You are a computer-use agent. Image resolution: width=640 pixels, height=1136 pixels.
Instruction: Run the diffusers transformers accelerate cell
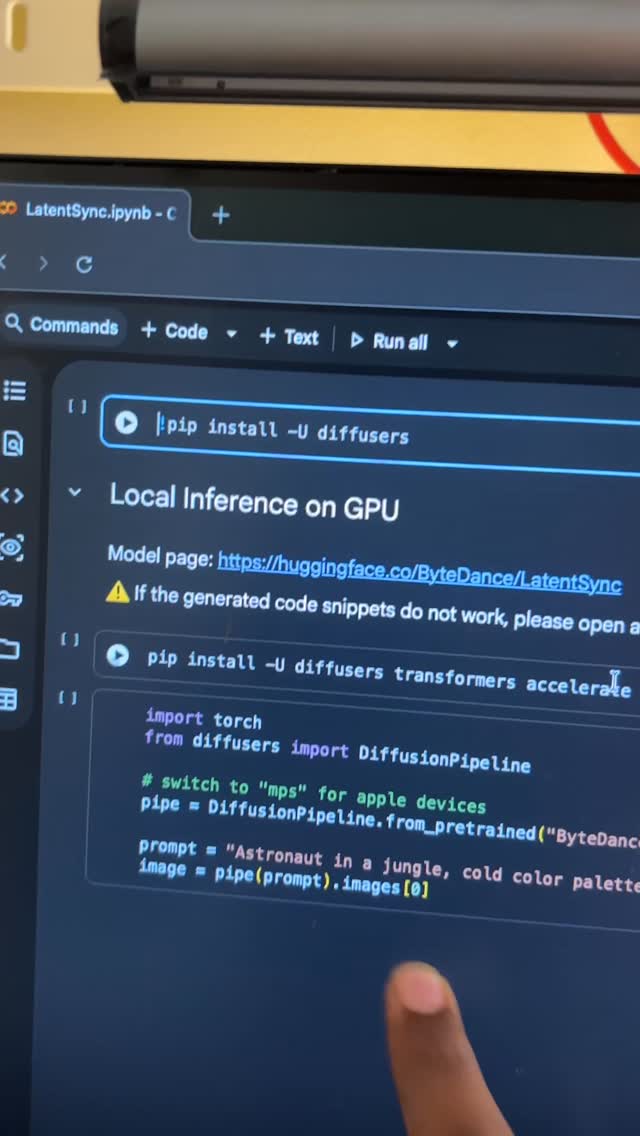point(117,656)
